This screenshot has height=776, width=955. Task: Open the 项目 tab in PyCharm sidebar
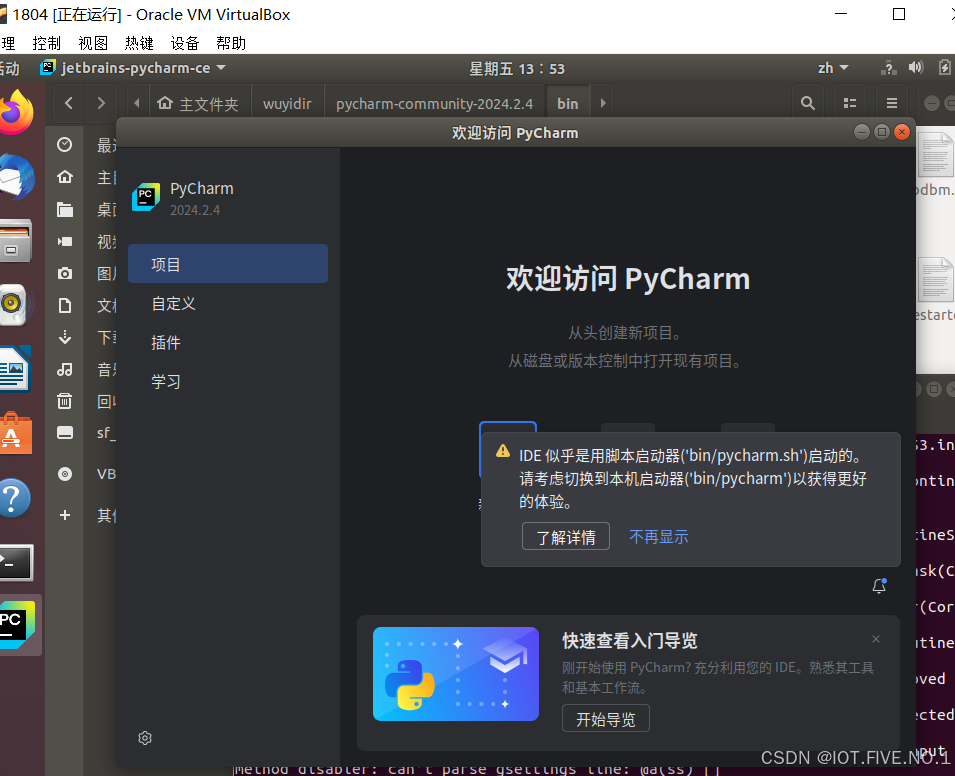[228, 264]
